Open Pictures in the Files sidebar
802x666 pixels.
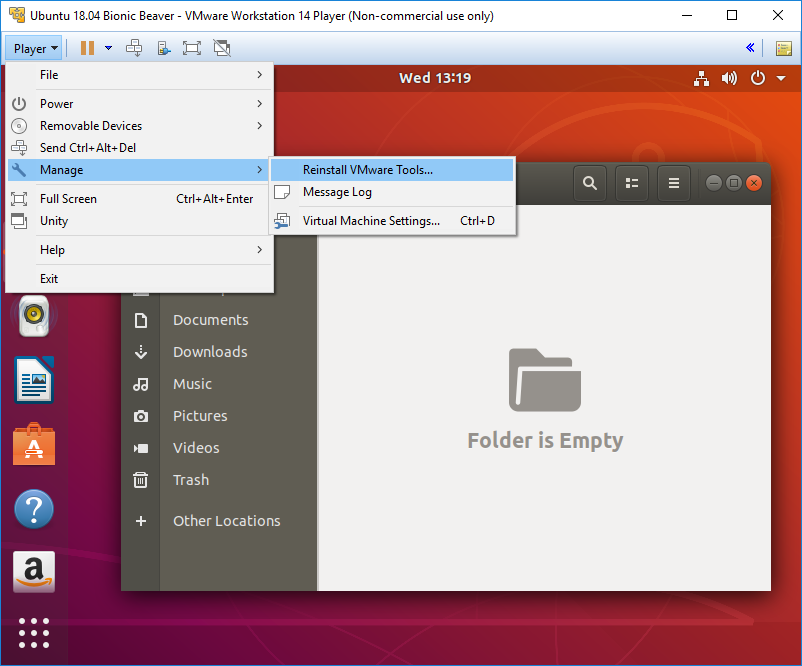click(219, 416)
